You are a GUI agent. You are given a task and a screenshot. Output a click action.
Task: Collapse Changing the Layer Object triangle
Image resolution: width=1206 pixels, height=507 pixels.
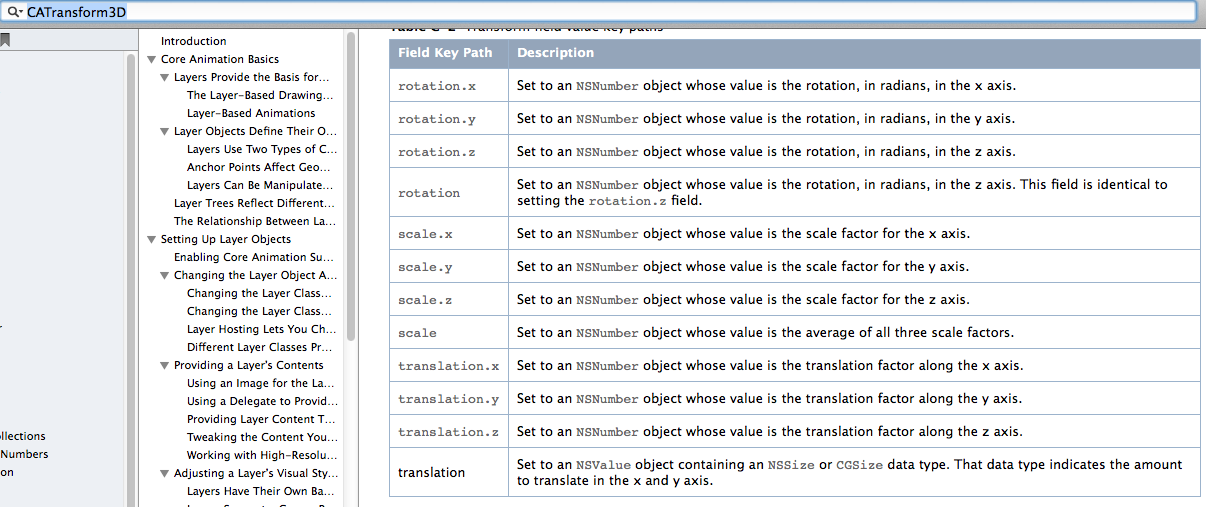(165, 276)
